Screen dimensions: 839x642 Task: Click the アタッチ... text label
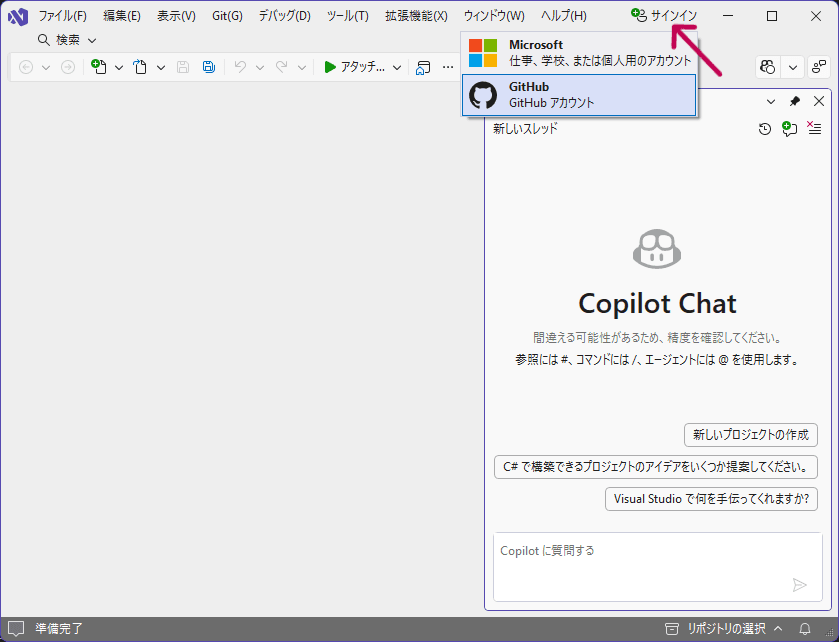tap(363, 67)
